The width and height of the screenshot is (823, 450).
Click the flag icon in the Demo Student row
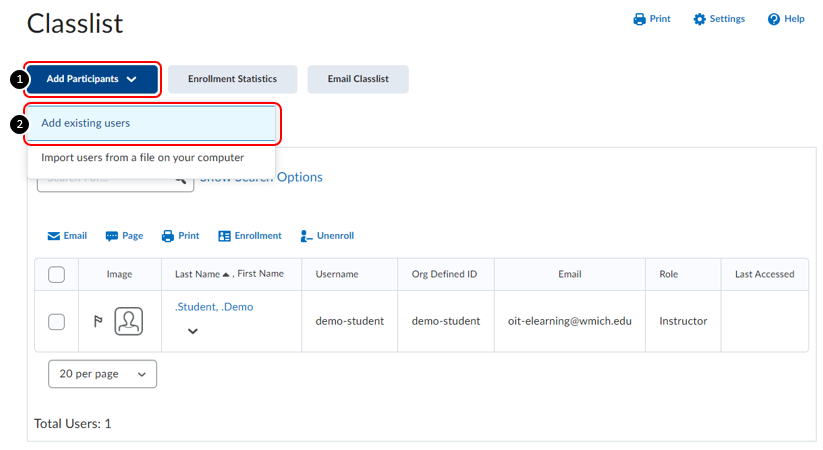coord(98,321)
